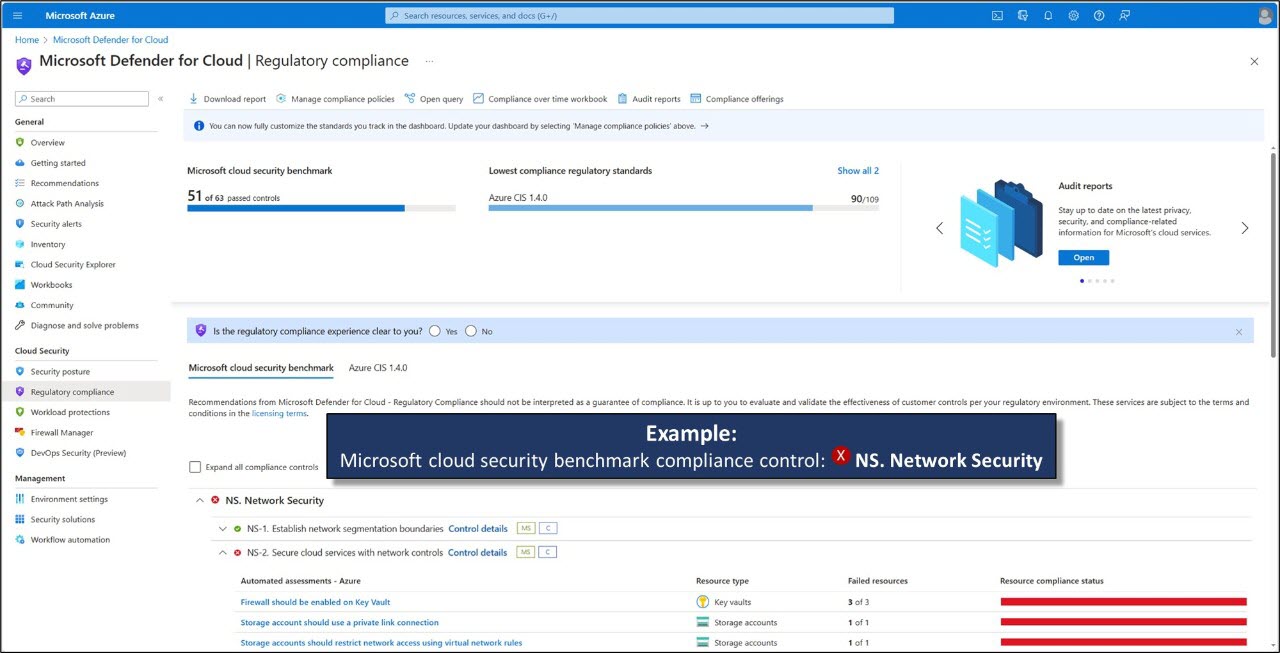
Task: Open the Directories and subscriptions filter icon
Action: 1023,16
